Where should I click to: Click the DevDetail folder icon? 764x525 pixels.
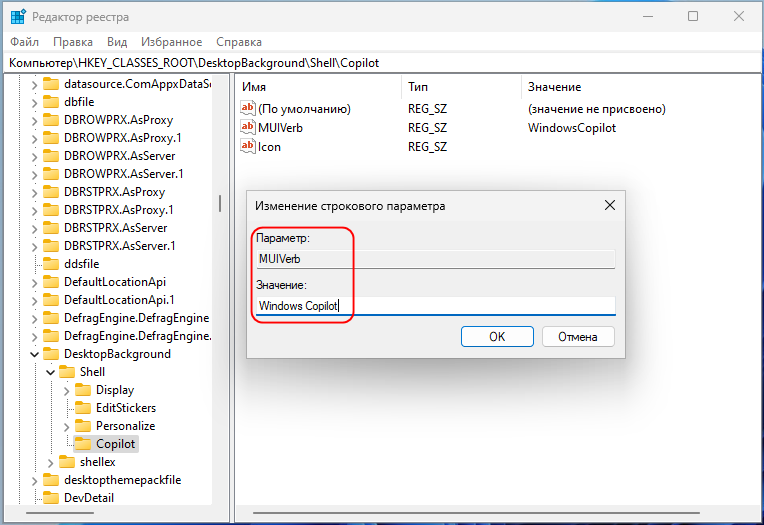point(51,498)
